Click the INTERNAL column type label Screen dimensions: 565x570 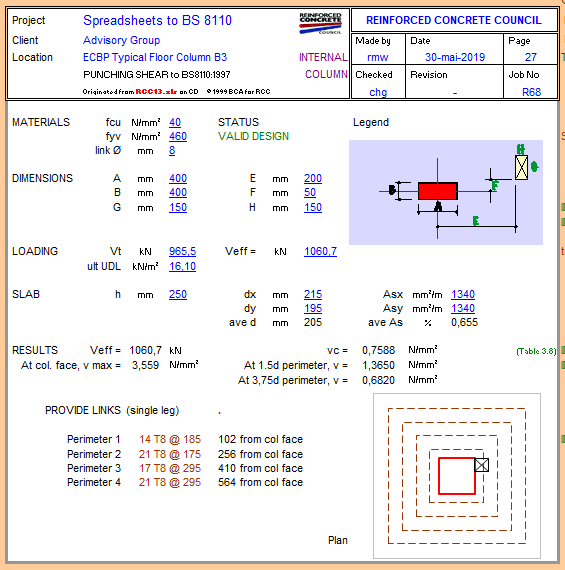[323, 57]
